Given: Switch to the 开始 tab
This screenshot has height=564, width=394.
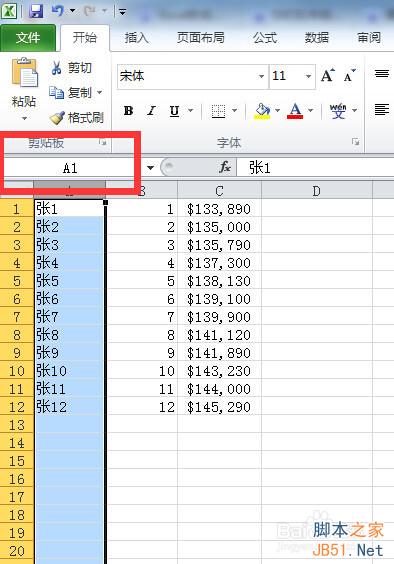Looking at the screenshot, I should coord(85,37).
